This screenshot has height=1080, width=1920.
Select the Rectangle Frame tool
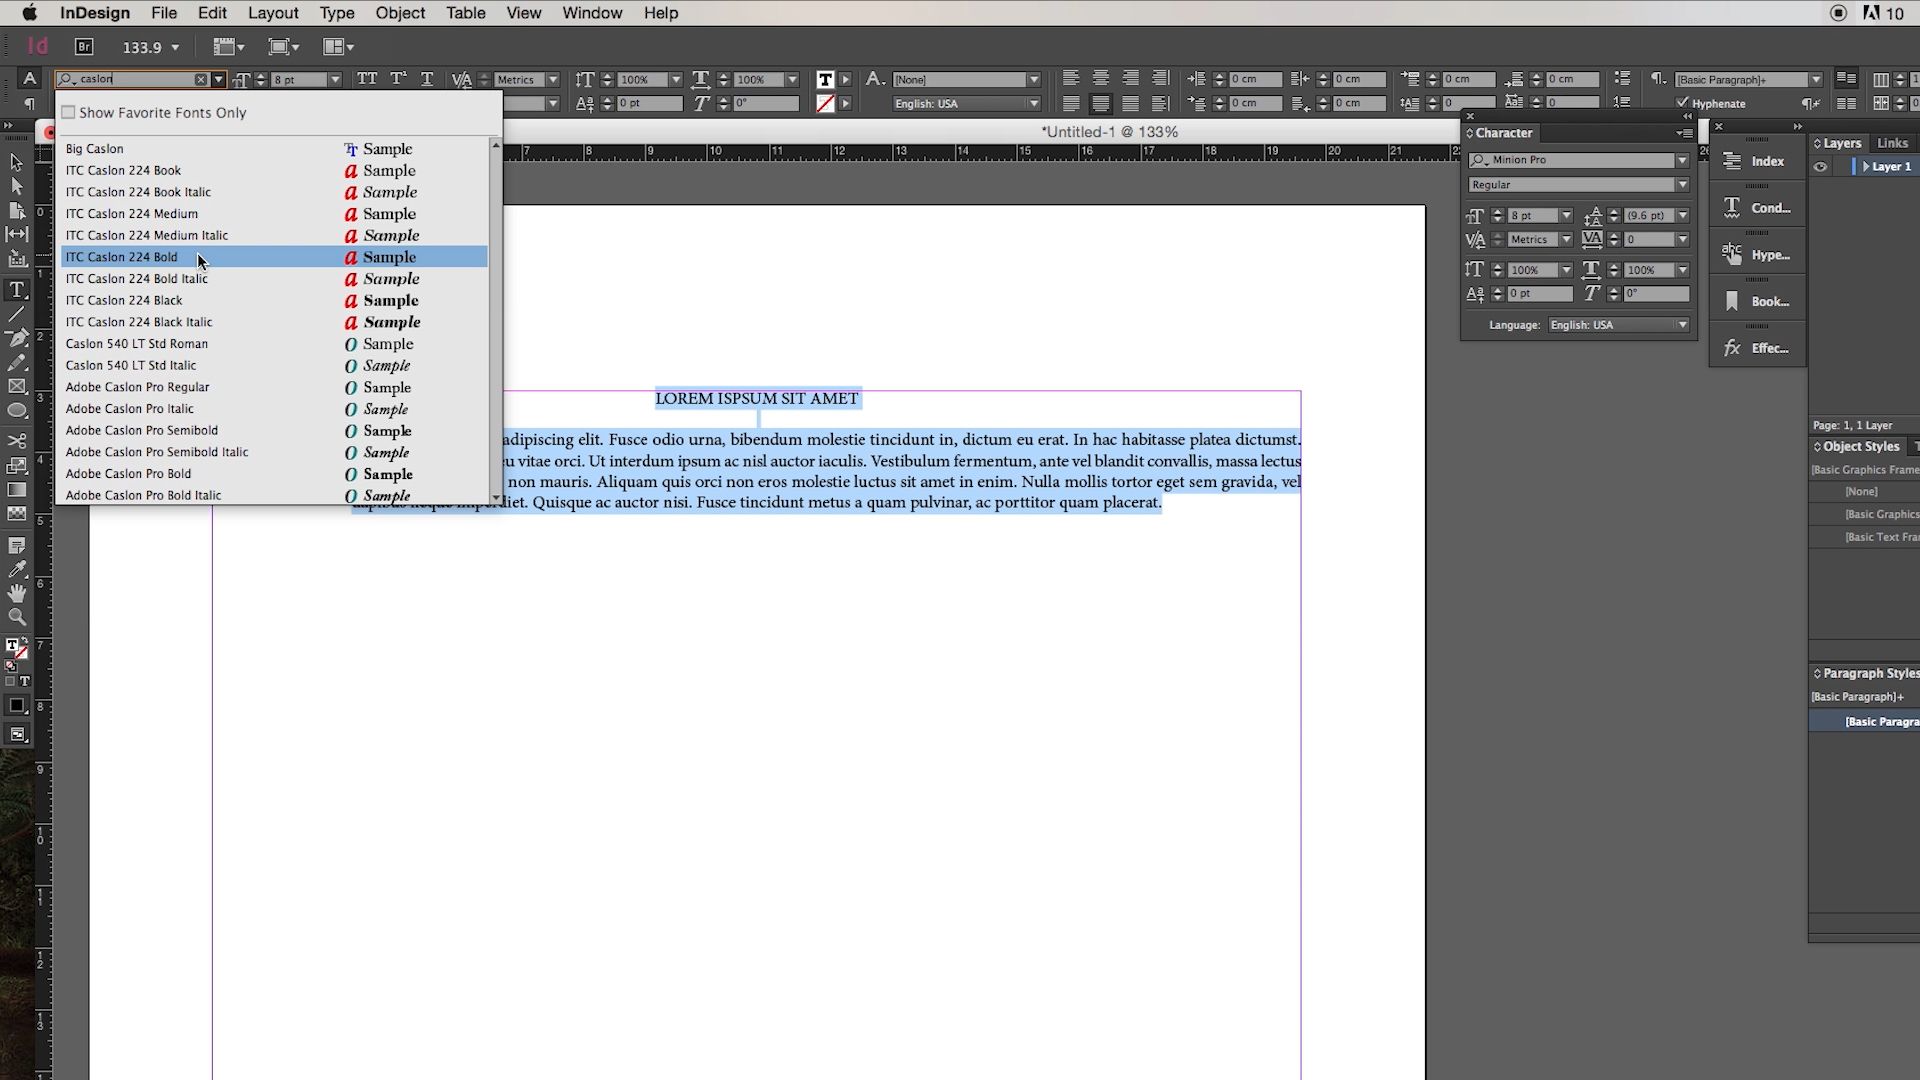click(x=16, y=386)
